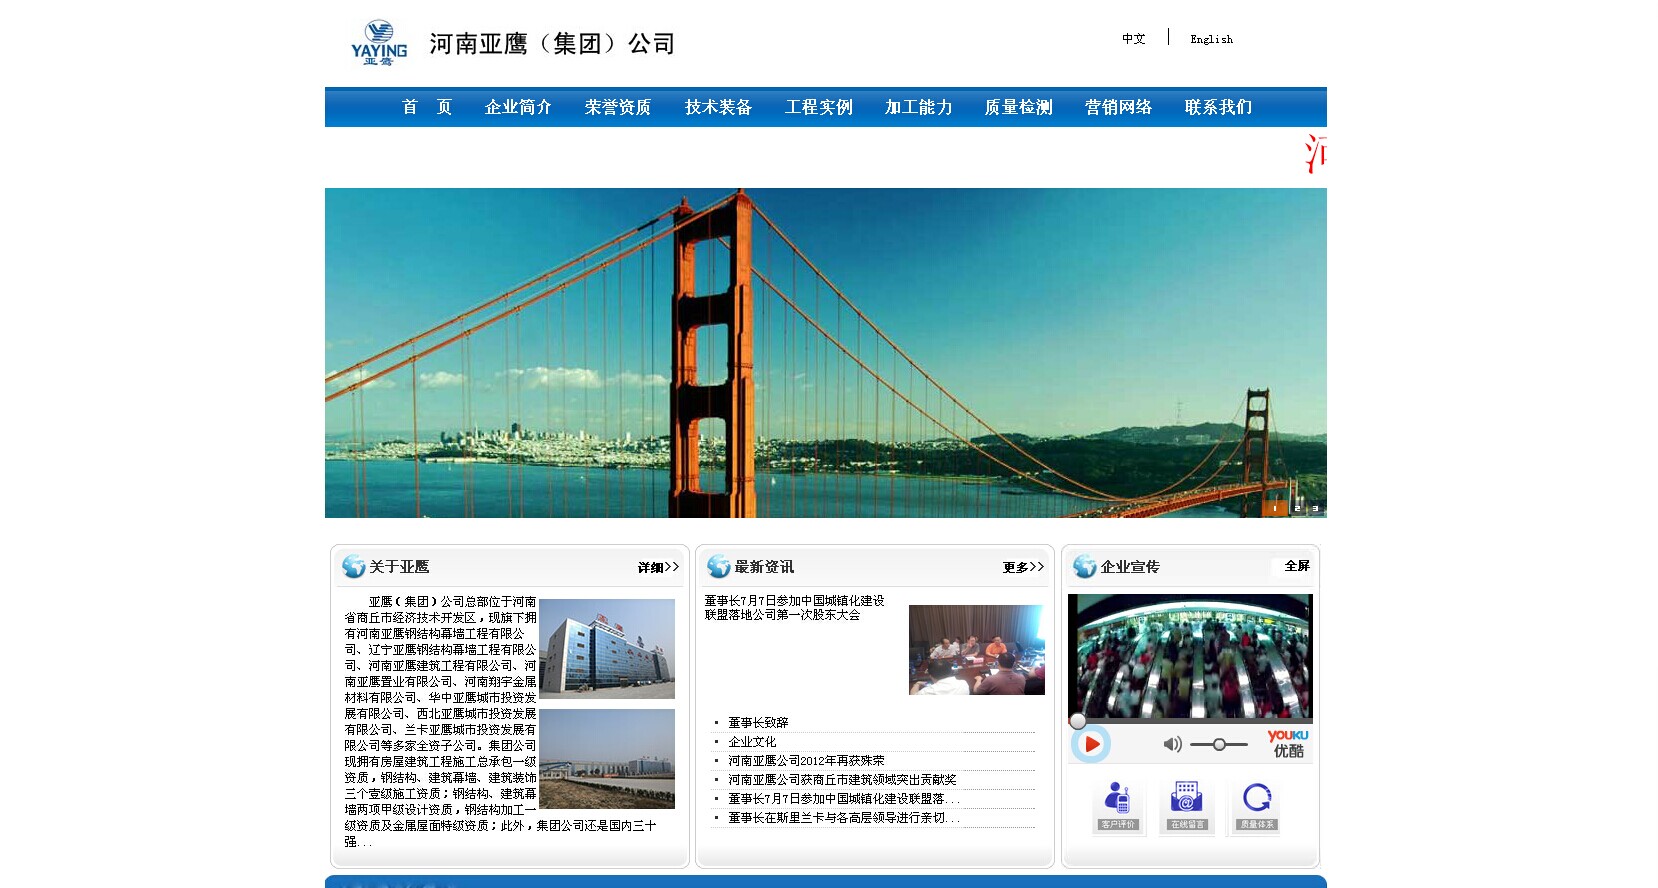Click 更多>> in 最新资讯 panel
This screenshot has width=1658, height=888.
point(1023,567)
